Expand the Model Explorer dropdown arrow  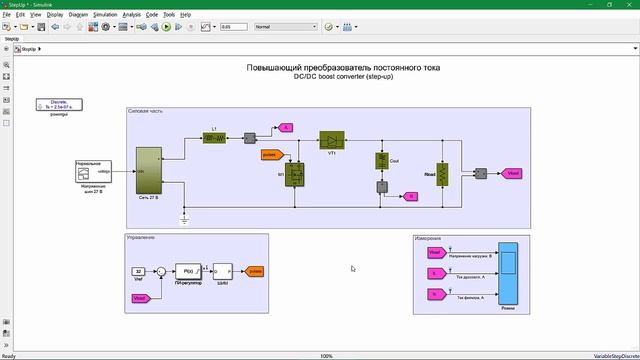click(131, 27)
